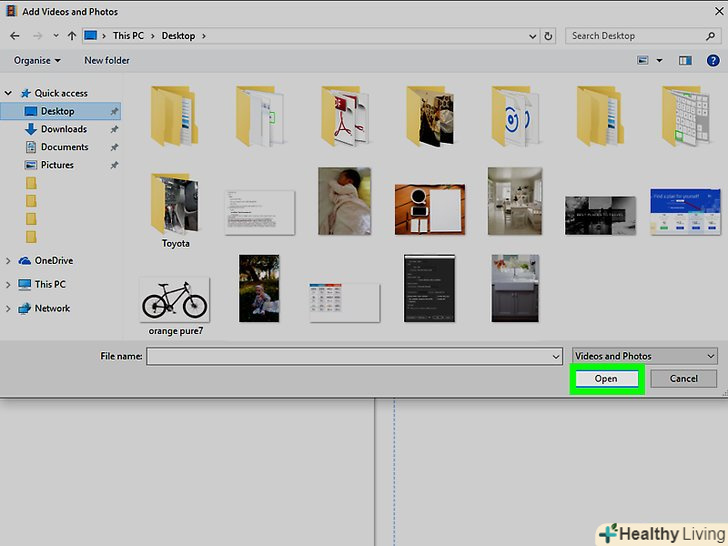The image size is (728, 546).
Task: Expand the OneDrive tree node
Action: coord(8,260)
